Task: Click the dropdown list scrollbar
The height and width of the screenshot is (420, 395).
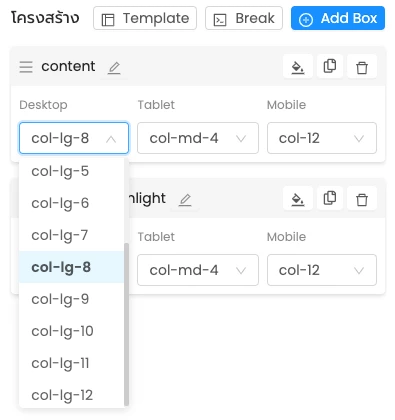Action: click(126, 324)
